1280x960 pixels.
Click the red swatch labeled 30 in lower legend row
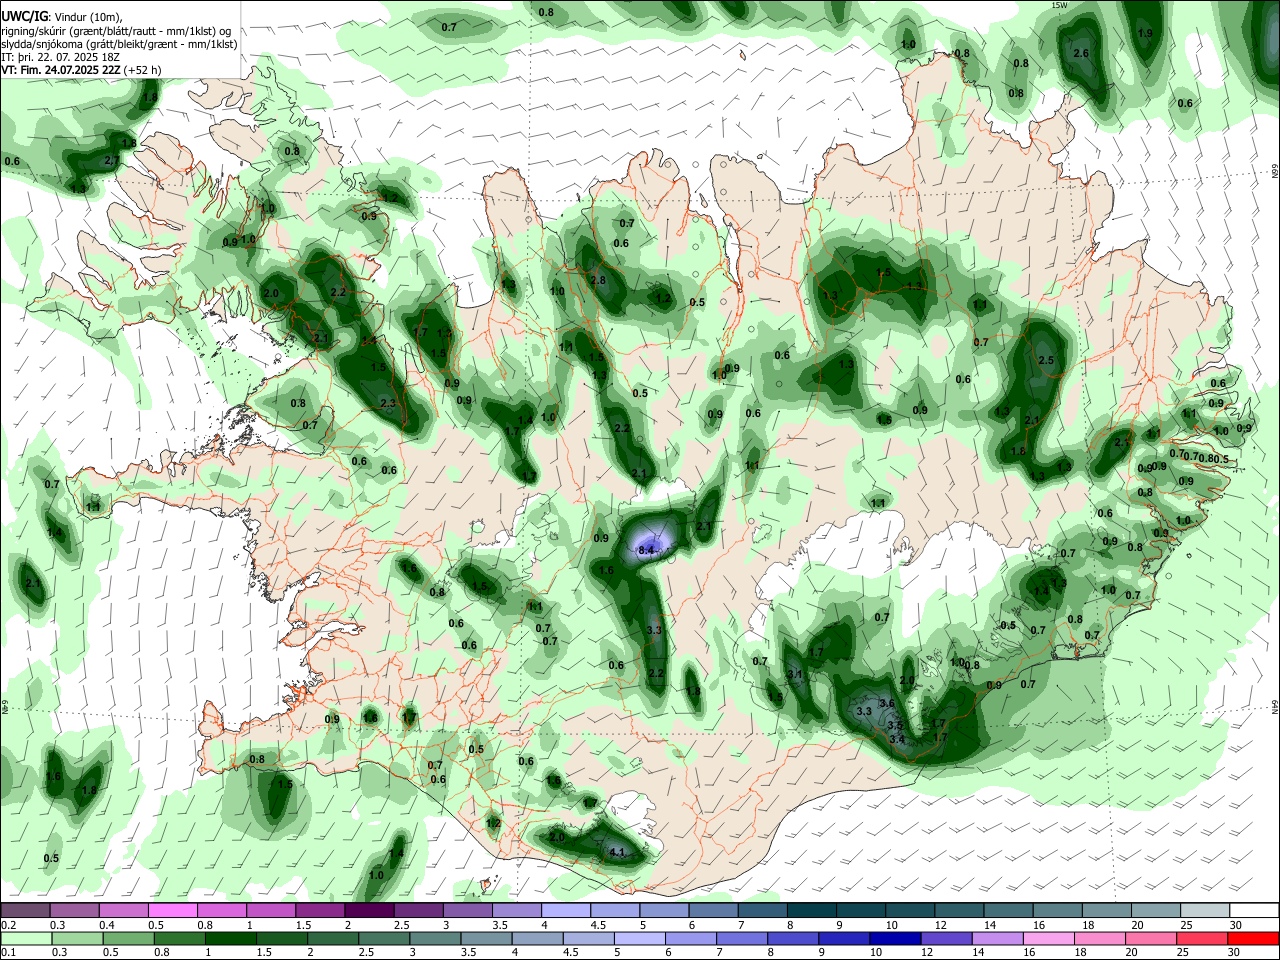pyautogui.click(x=1253, y=939)
